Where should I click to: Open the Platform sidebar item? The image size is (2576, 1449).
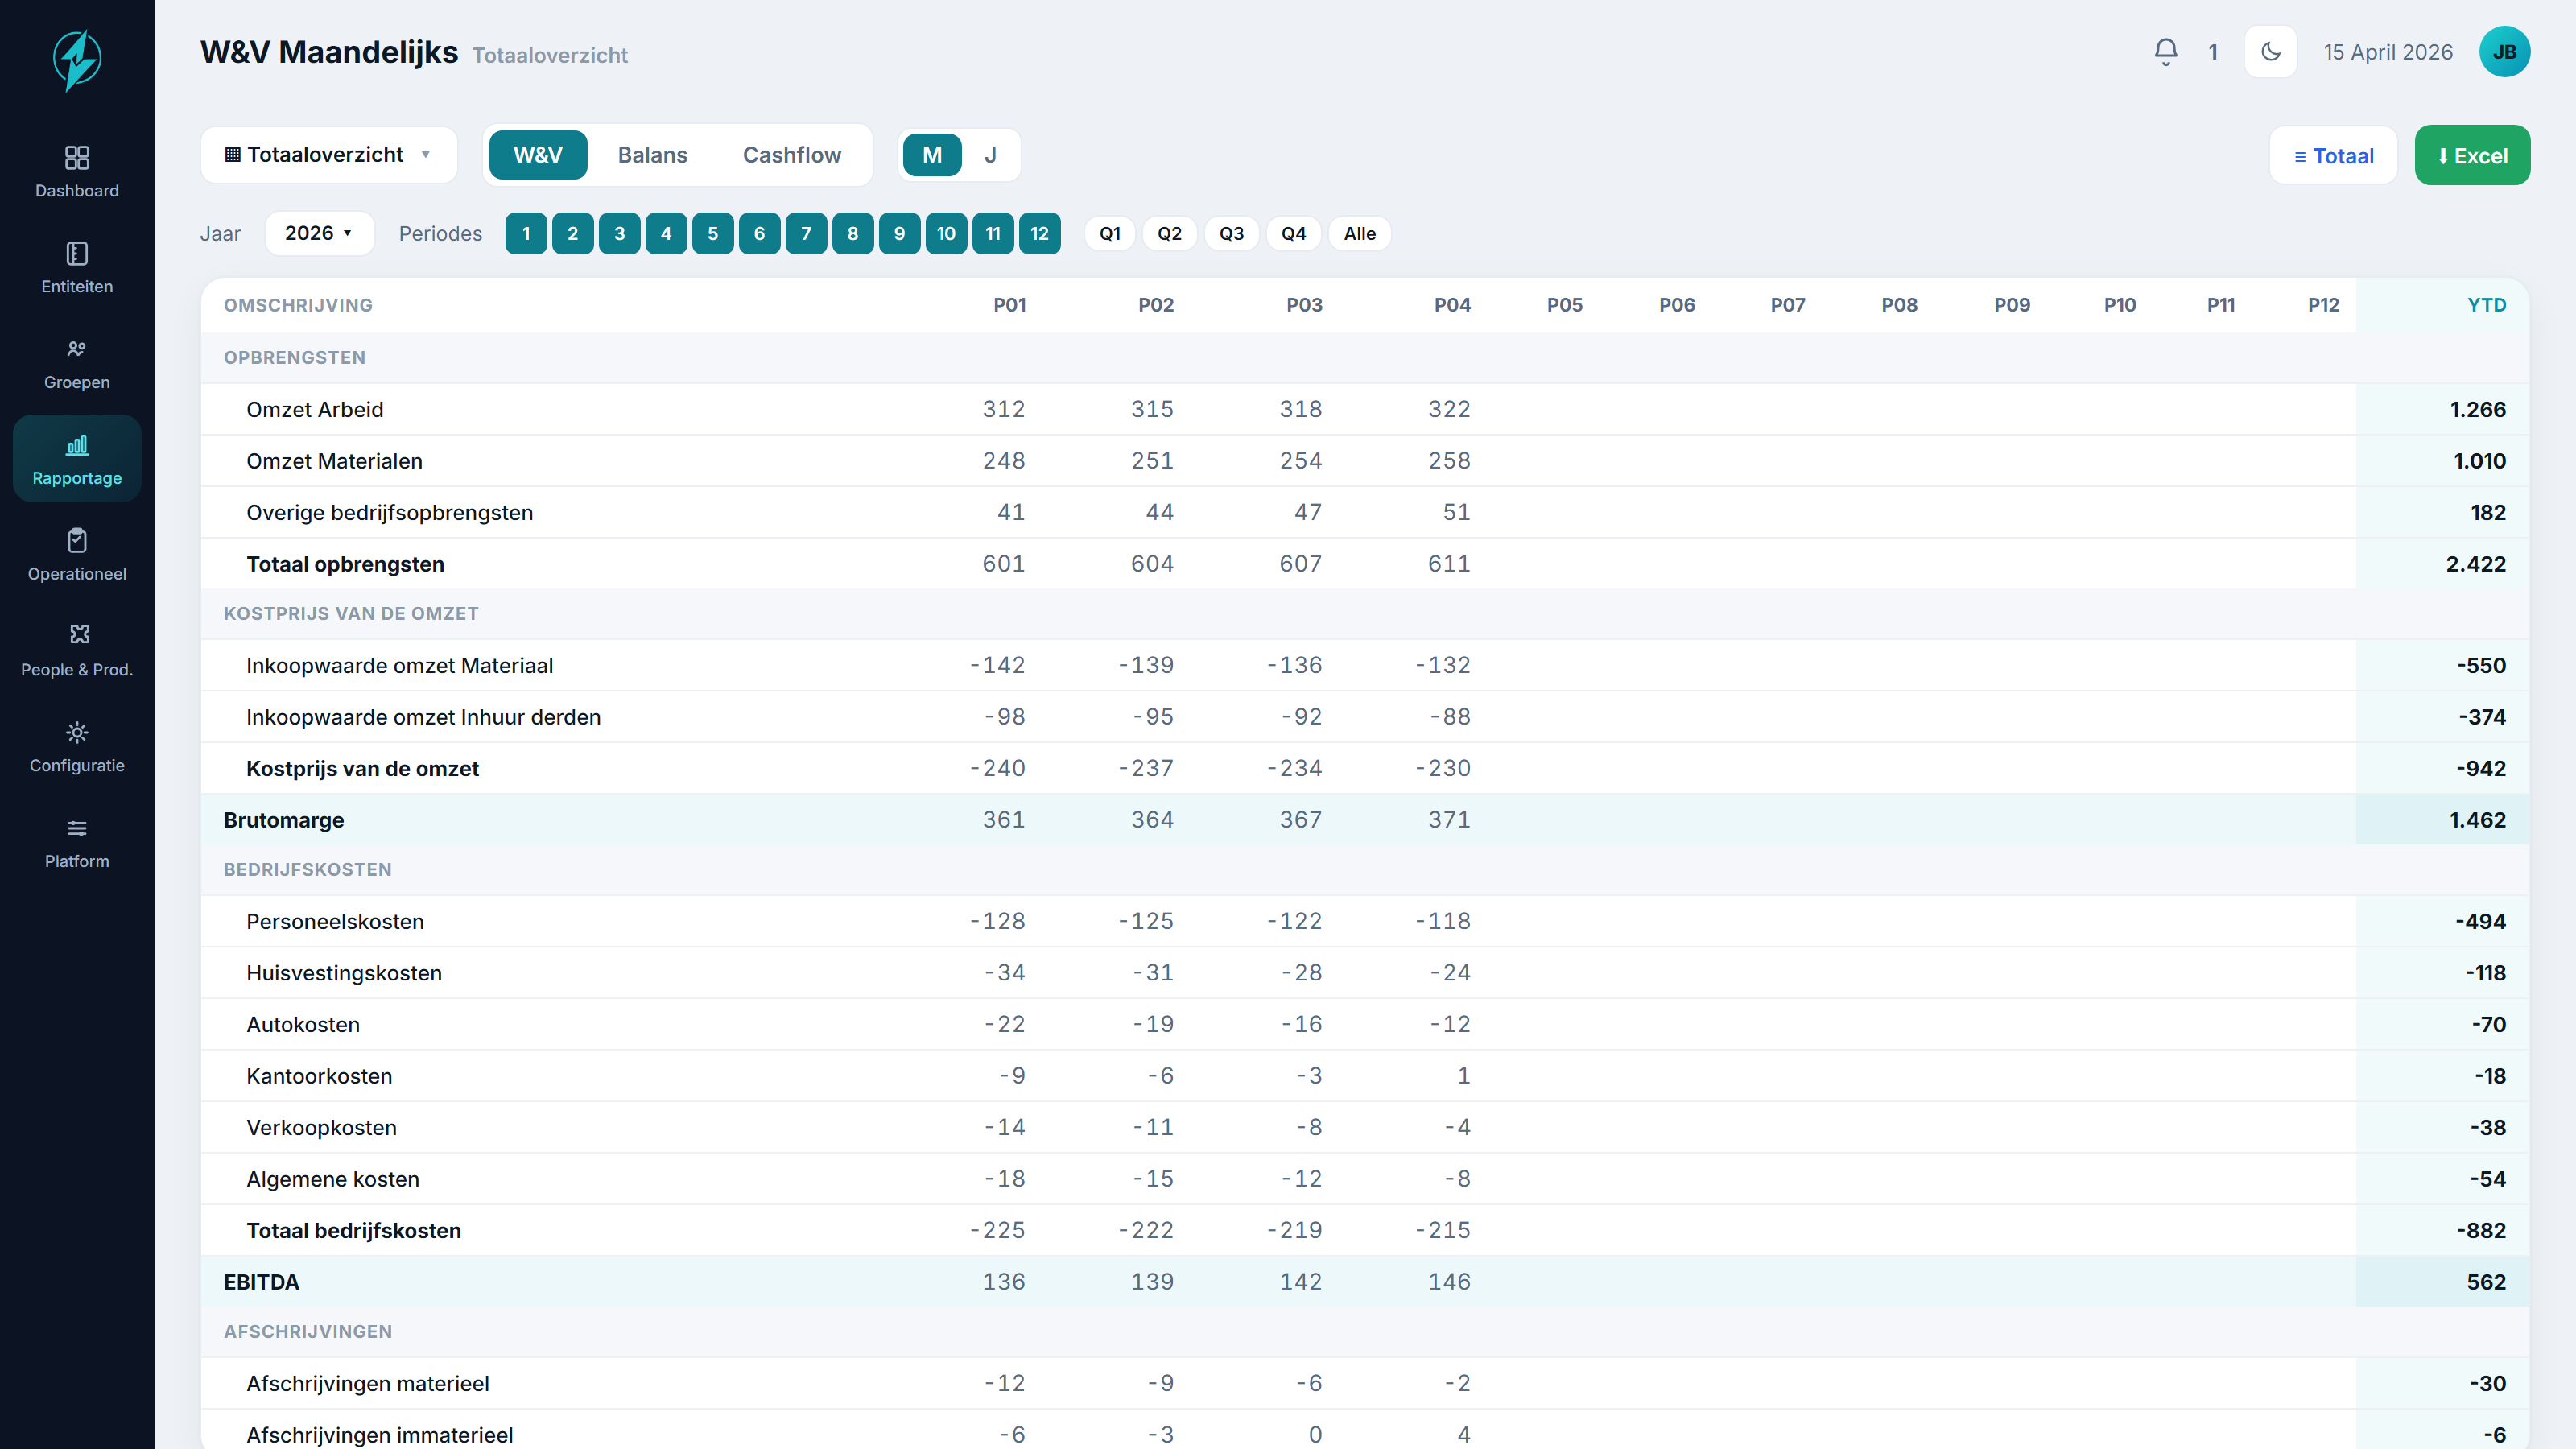tap(77, 843)
